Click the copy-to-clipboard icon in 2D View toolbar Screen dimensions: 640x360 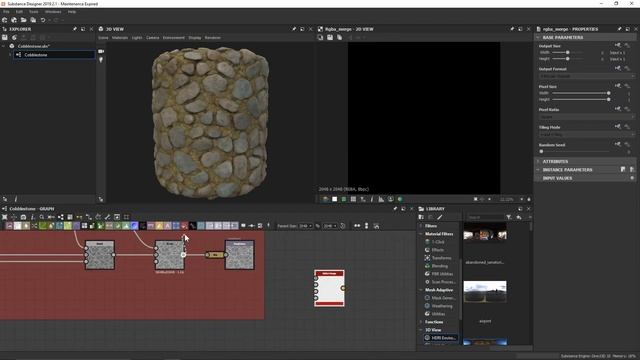click(339, 38)
